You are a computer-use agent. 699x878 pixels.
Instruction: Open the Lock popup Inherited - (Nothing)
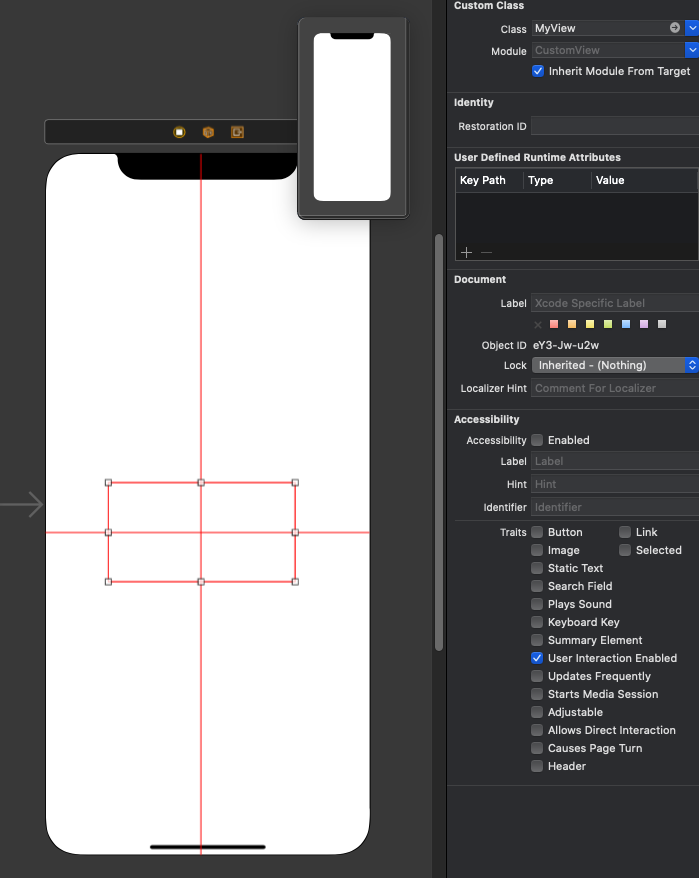615,365
